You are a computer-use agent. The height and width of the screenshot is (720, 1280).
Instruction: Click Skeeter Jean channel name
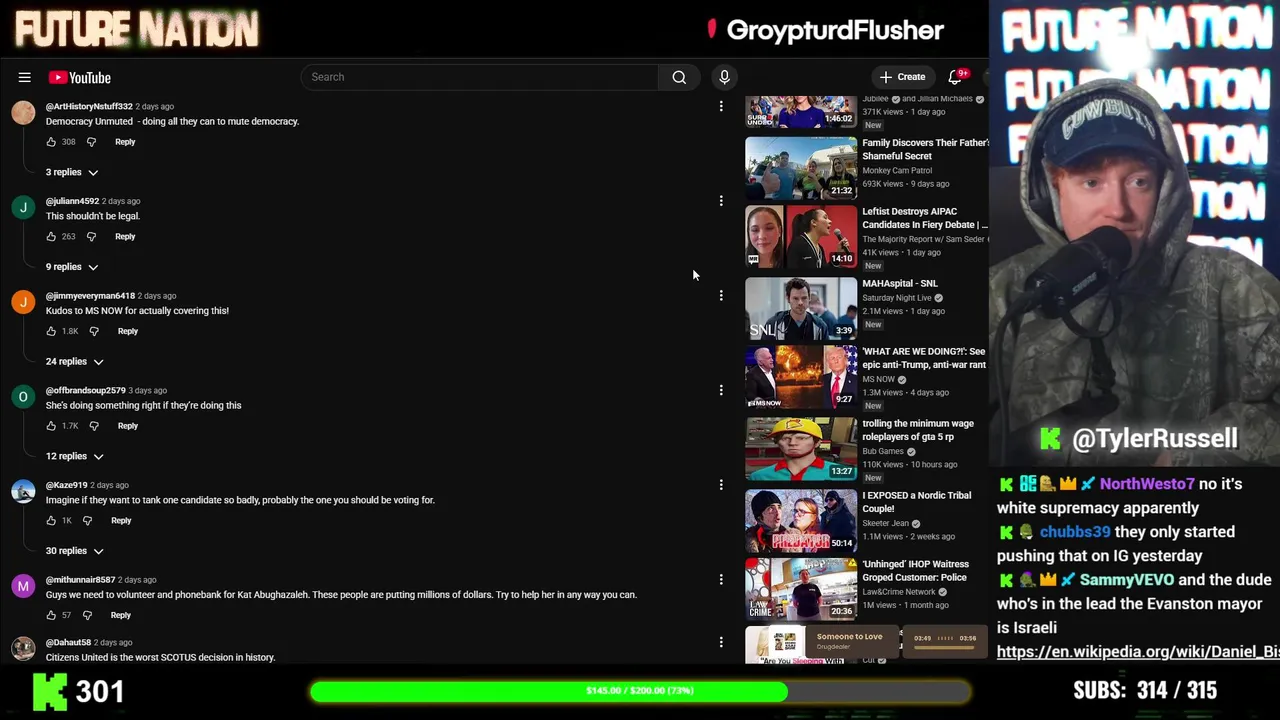coord(886,523)
